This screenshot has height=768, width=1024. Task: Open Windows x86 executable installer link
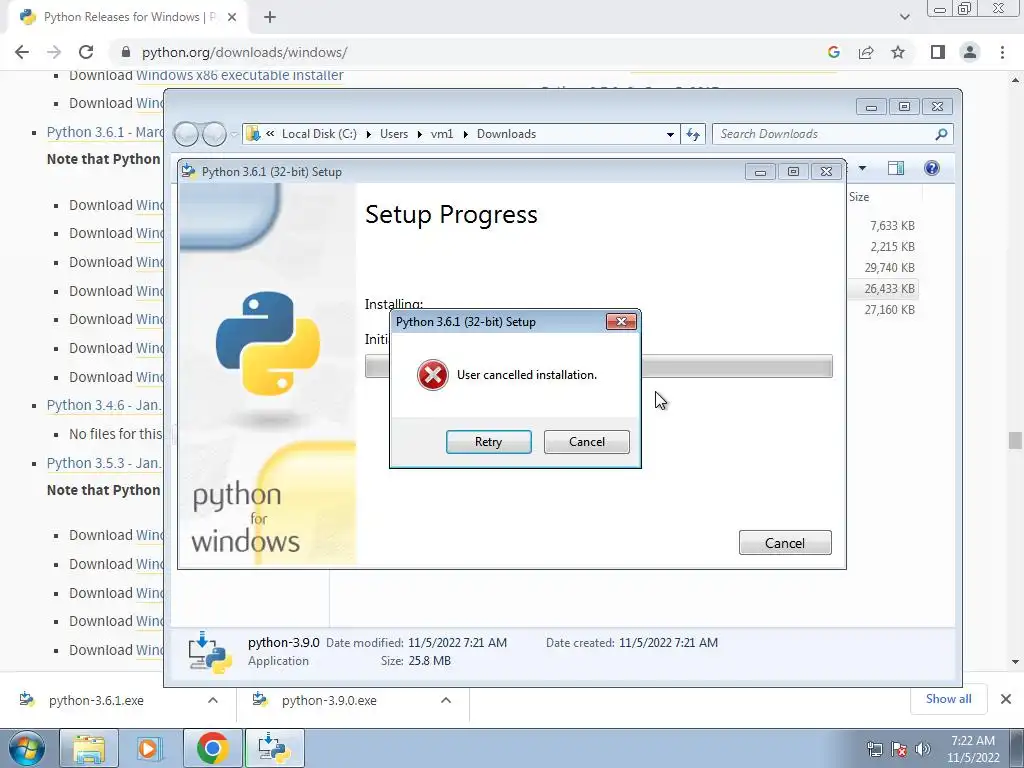[x=240, y=75]
